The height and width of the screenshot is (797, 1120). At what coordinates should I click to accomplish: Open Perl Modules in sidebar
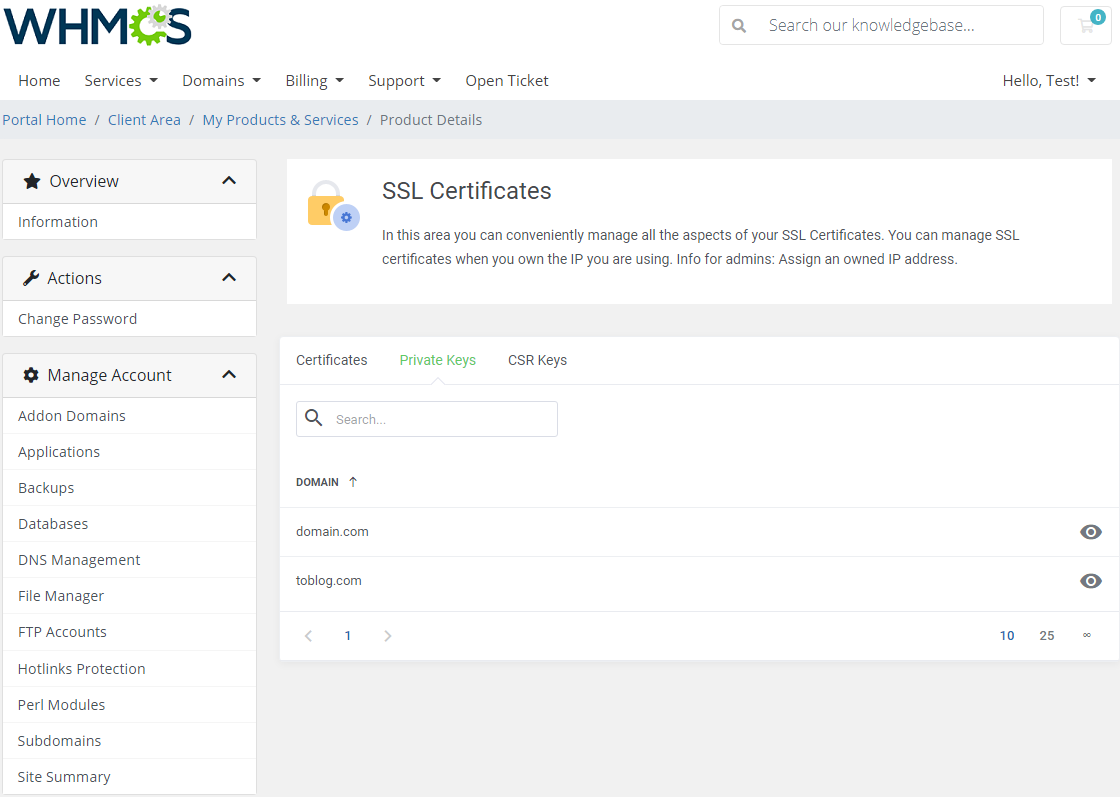(x=129, y=705)
